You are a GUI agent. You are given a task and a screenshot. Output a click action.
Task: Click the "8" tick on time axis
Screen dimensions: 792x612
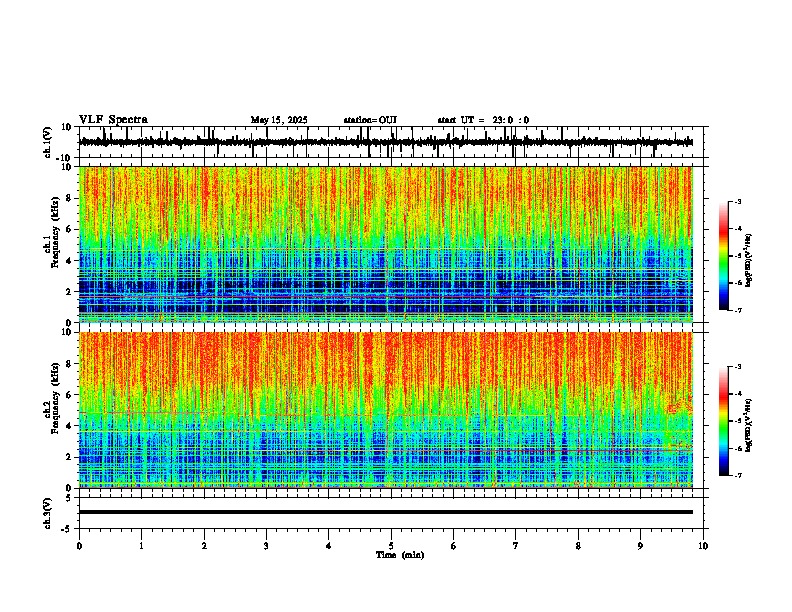578,546
